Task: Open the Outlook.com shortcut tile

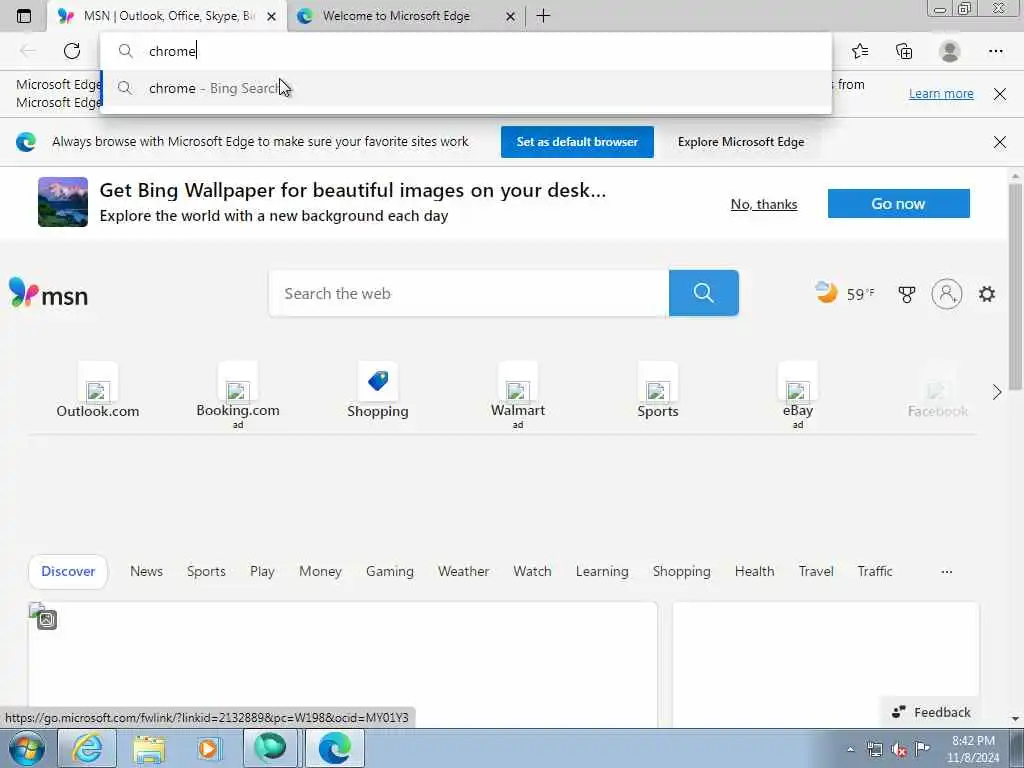Action: (98, 392)
